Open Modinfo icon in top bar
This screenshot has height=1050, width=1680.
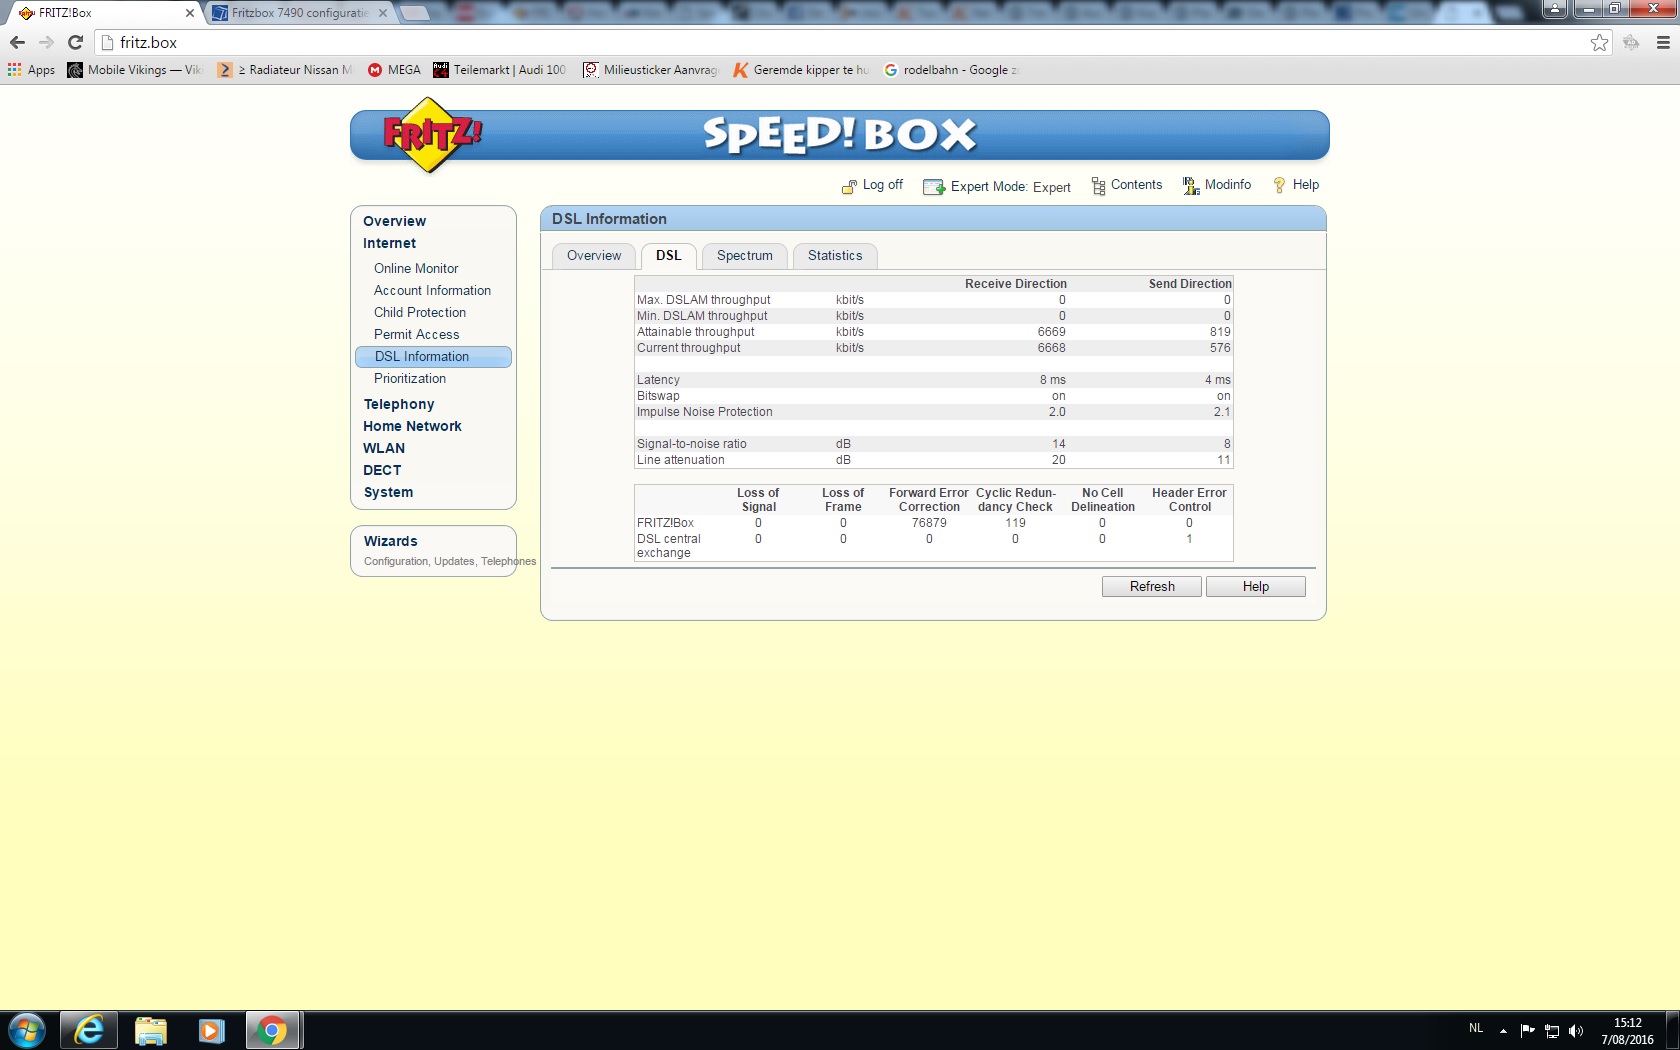[1191, 186]
